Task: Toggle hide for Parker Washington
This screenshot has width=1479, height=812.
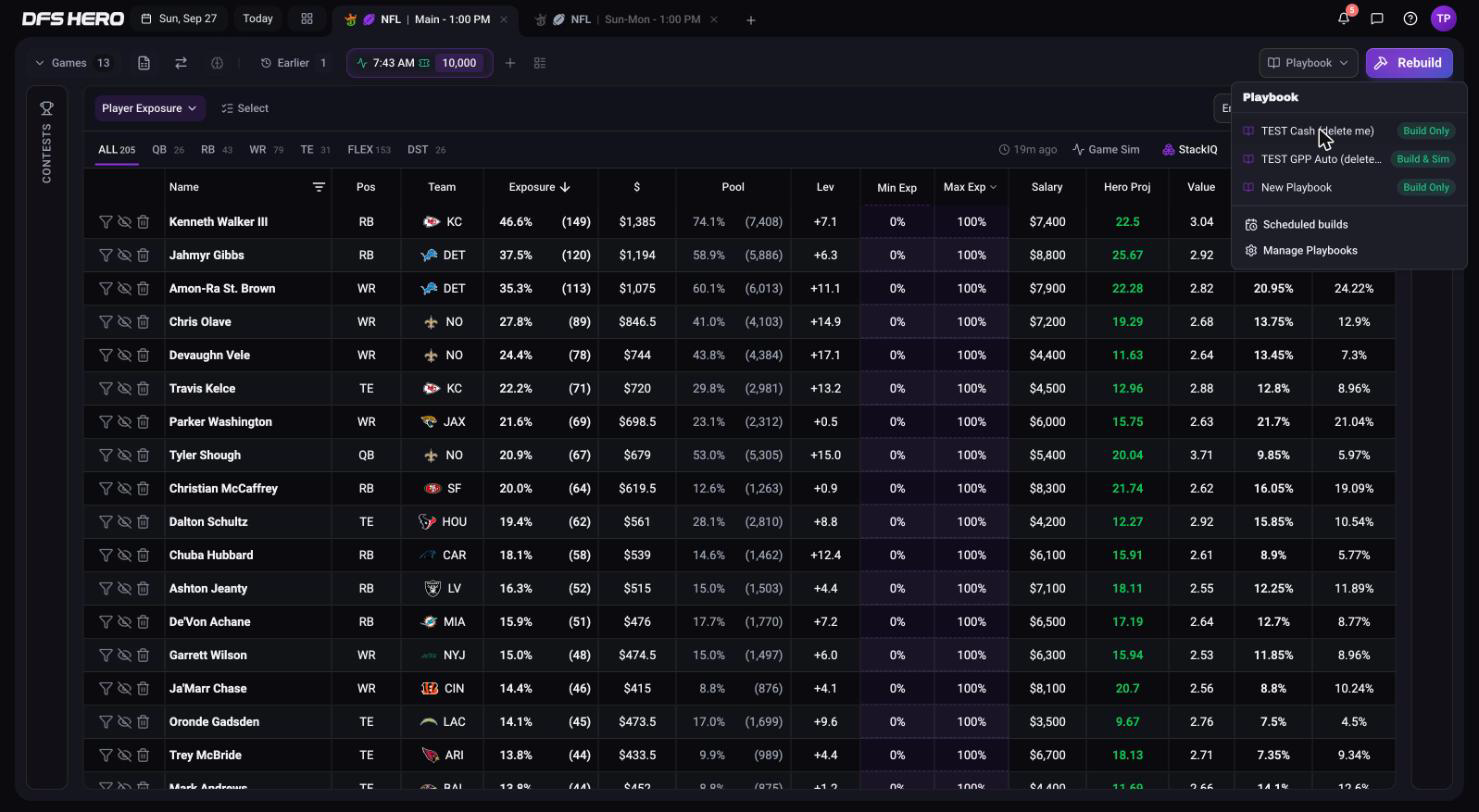Action: 124,422
